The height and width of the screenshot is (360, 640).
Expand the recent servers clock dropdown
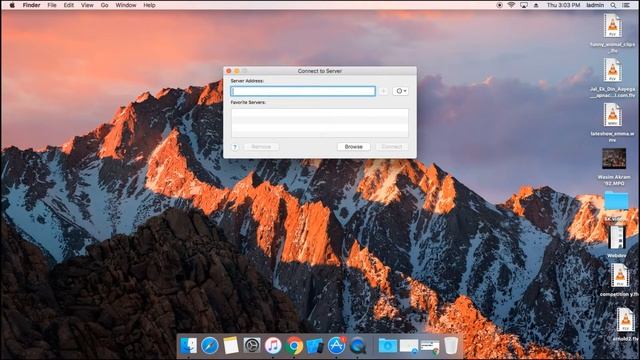pyautogui.click(x=400, y=91)
